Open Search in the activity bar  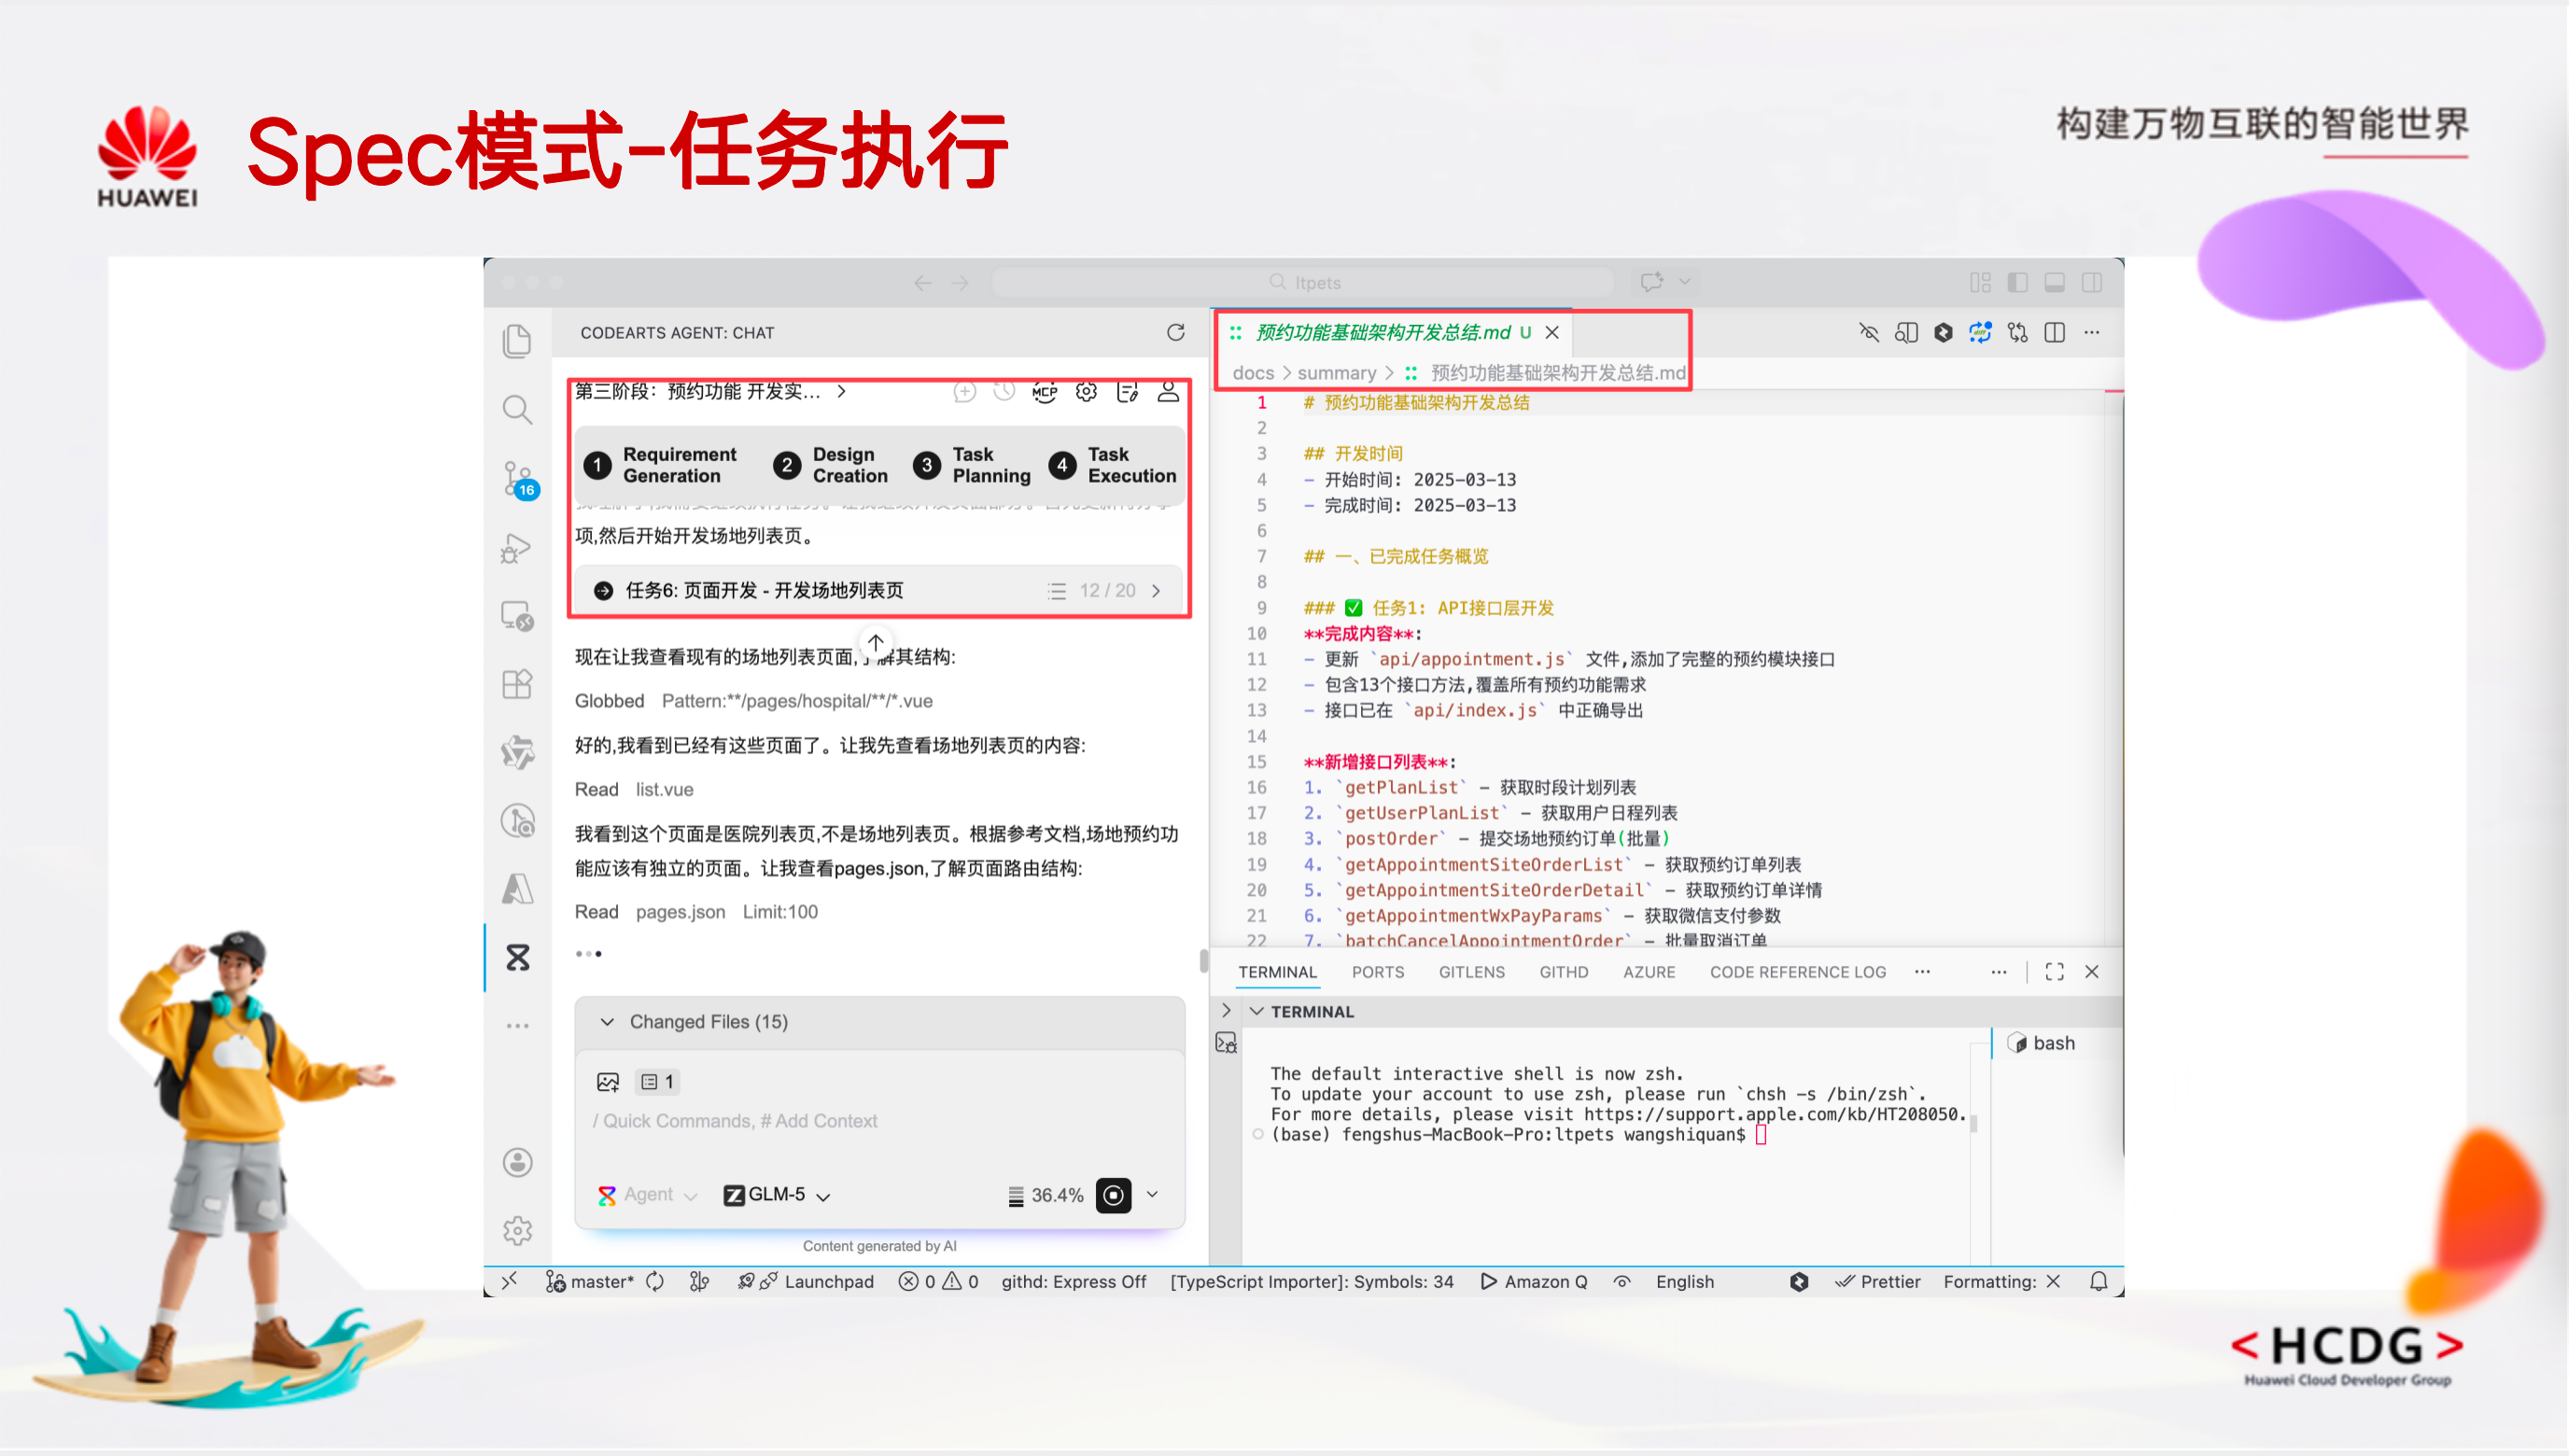(517, 409)
